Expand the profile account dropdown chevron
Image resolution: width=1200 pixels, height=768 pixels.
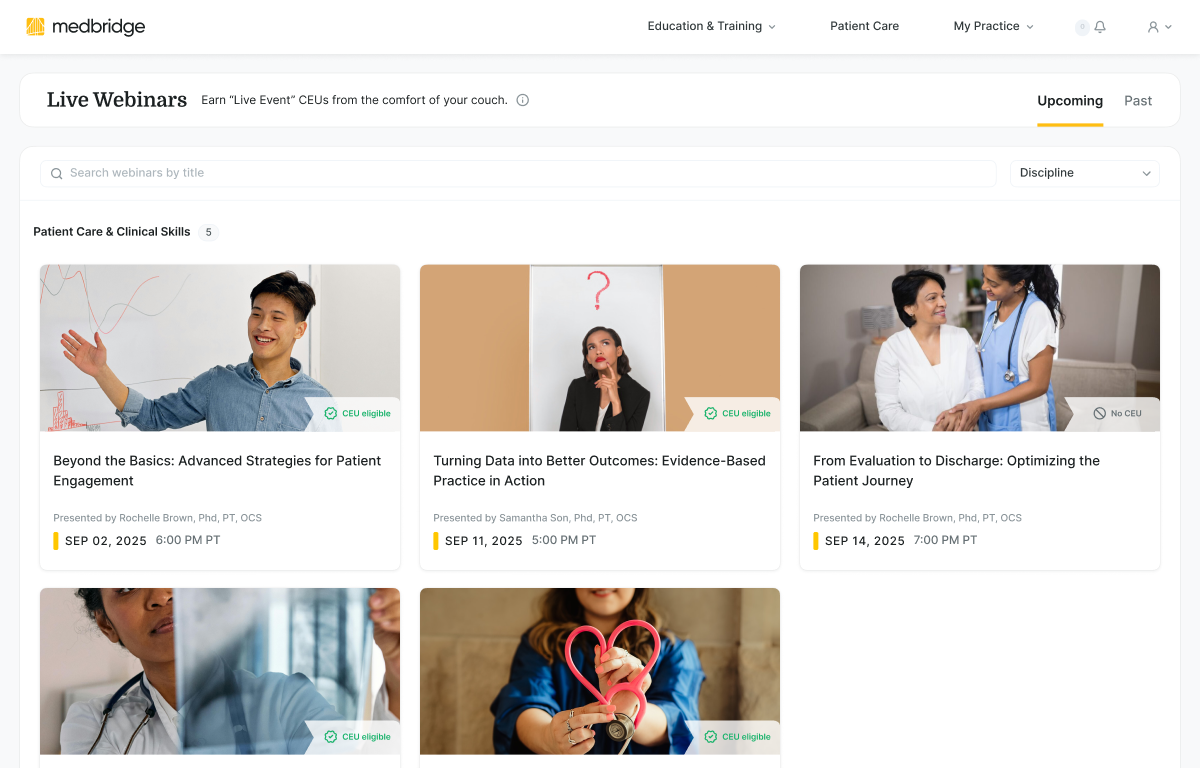click(1167, 27)
